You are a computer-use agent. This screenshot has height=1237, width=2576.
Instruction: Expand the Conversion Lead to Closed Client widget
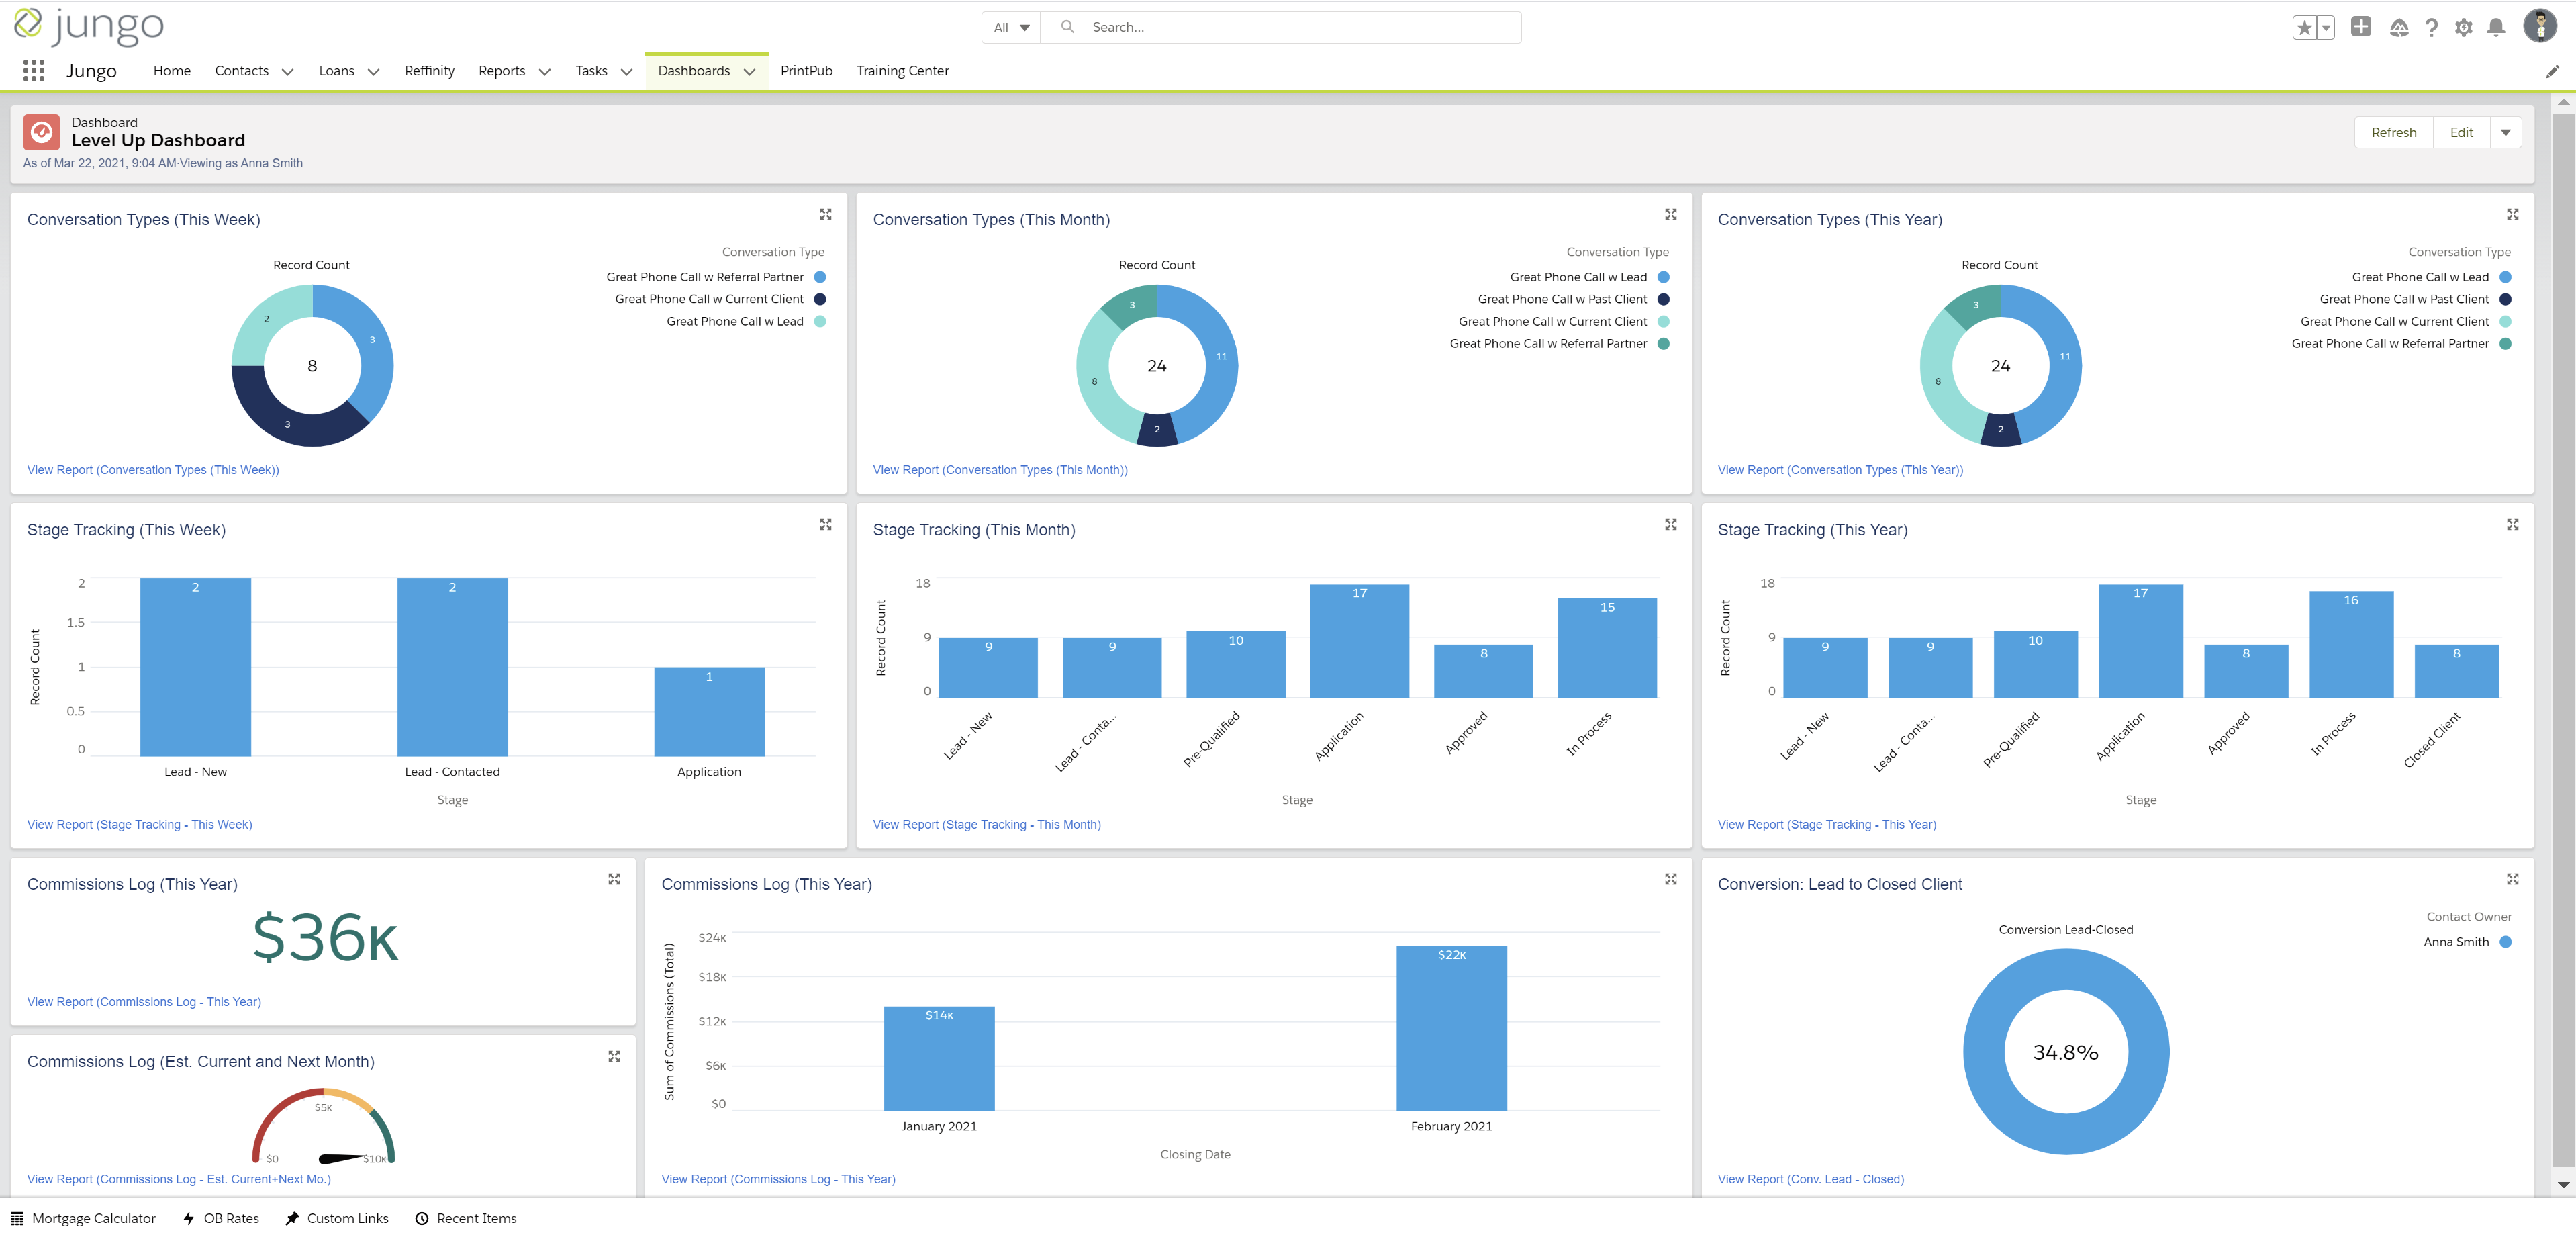pos(2512,879)
